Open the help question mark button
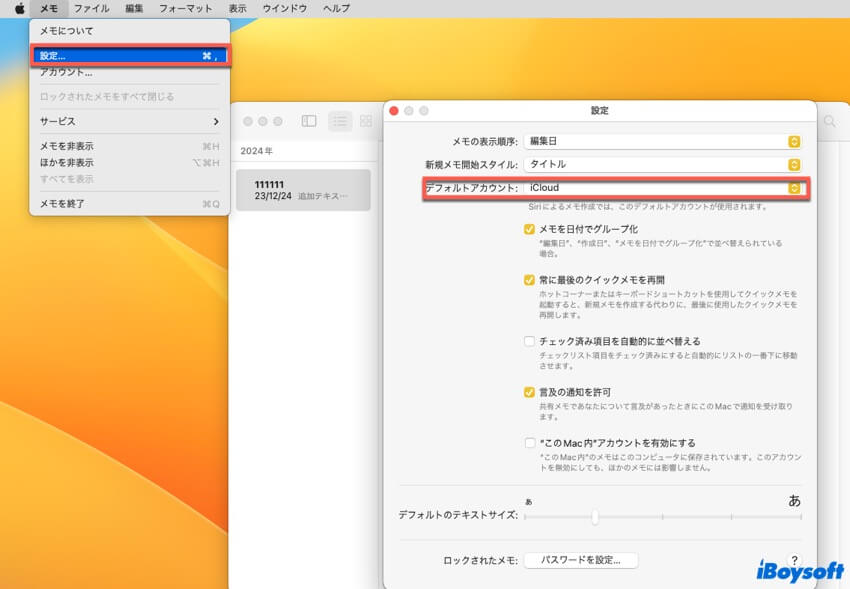 794,560
